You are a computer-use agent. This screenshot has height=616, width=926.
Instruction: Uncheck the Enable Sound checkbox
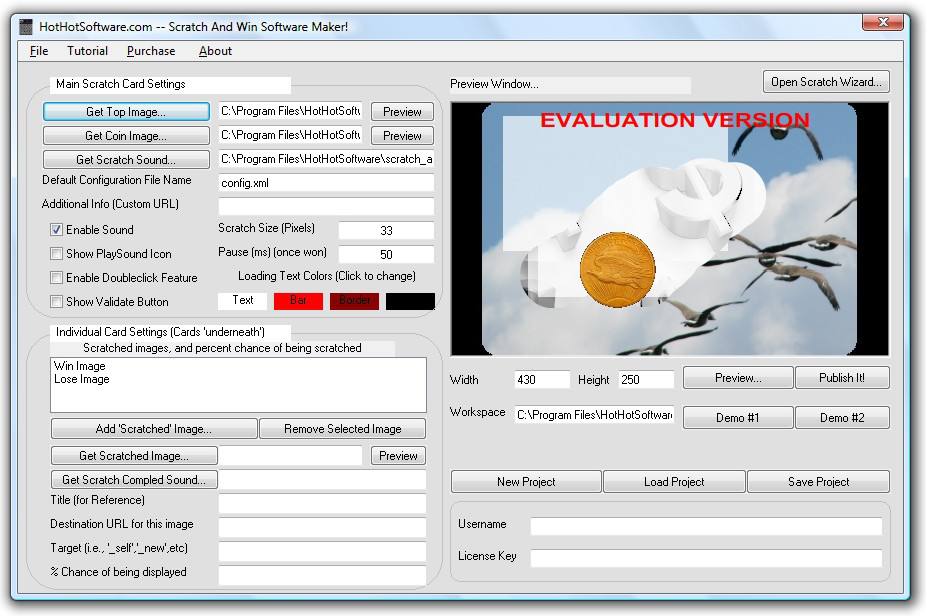click(x=57, y=230)
